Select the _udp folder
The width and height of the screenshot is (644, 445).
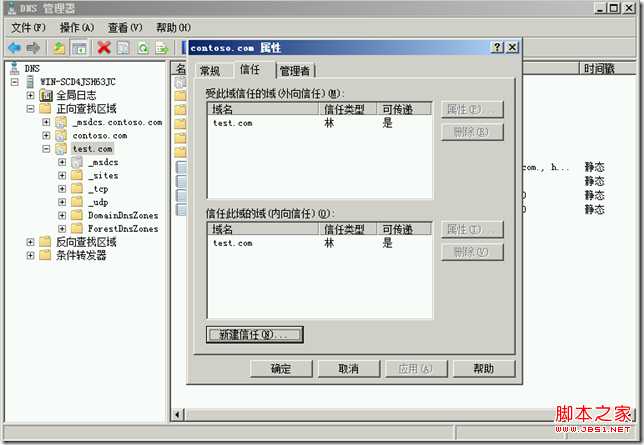[x=98, y=202]
